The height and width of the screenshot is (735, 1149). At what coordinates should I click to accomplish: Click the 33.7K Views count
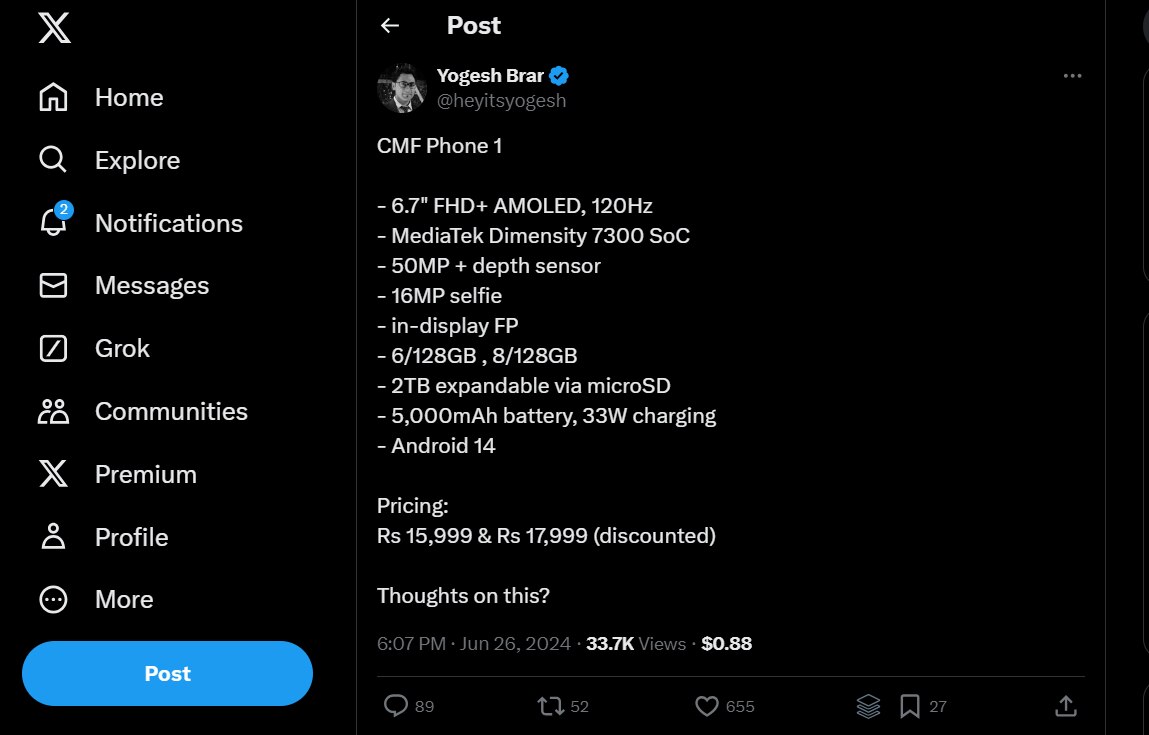click(636, 644)
